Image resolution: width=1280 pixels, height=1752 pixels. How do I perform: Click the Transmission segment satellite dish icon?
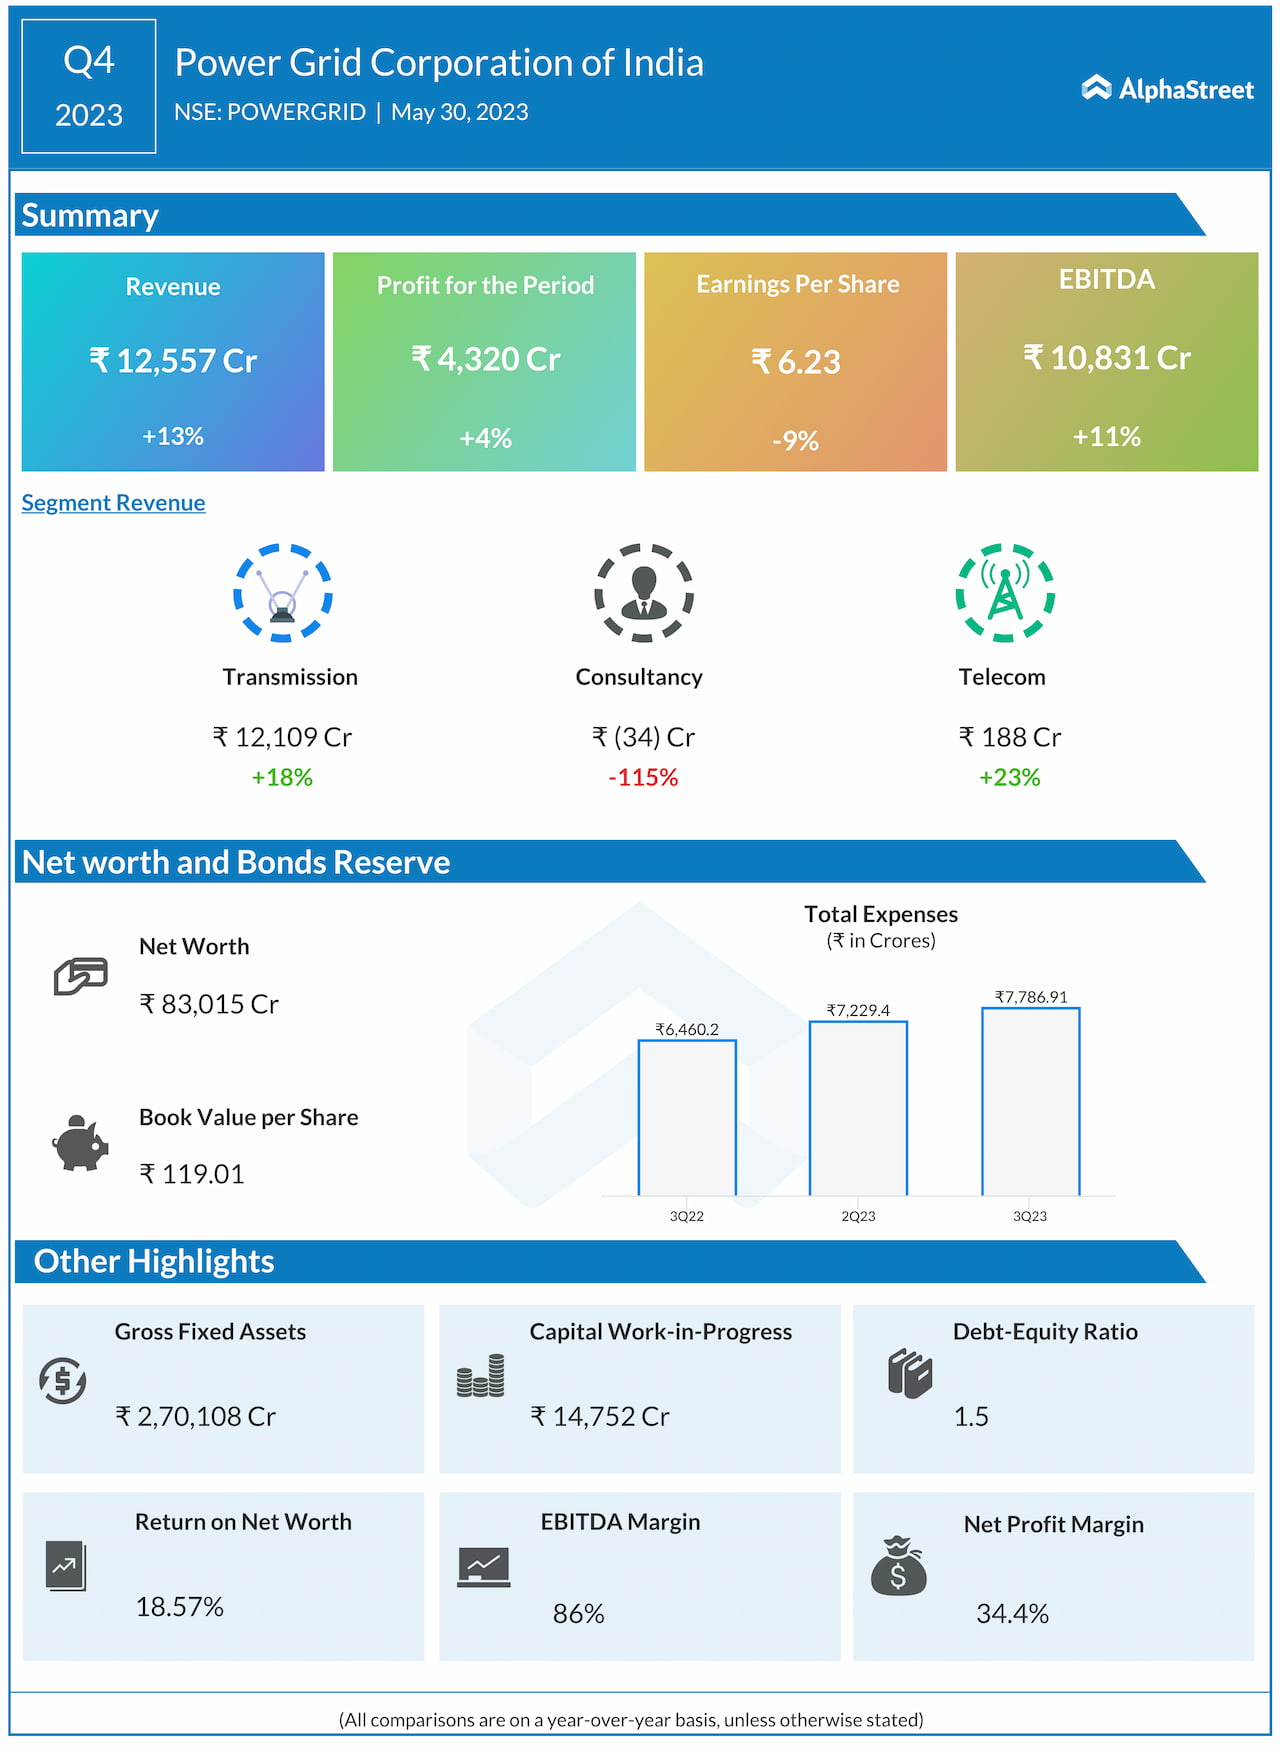(x=283, y=593)
